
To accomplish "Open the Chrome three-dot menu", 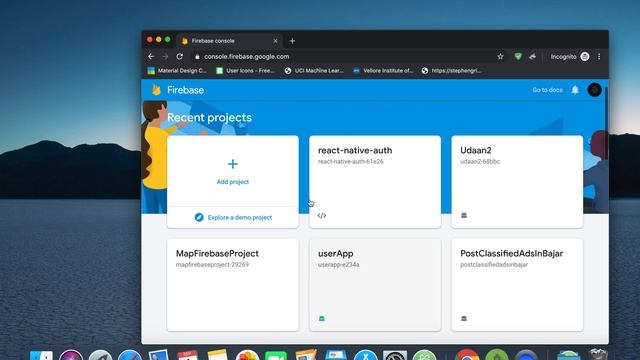I will pos(599,57).
